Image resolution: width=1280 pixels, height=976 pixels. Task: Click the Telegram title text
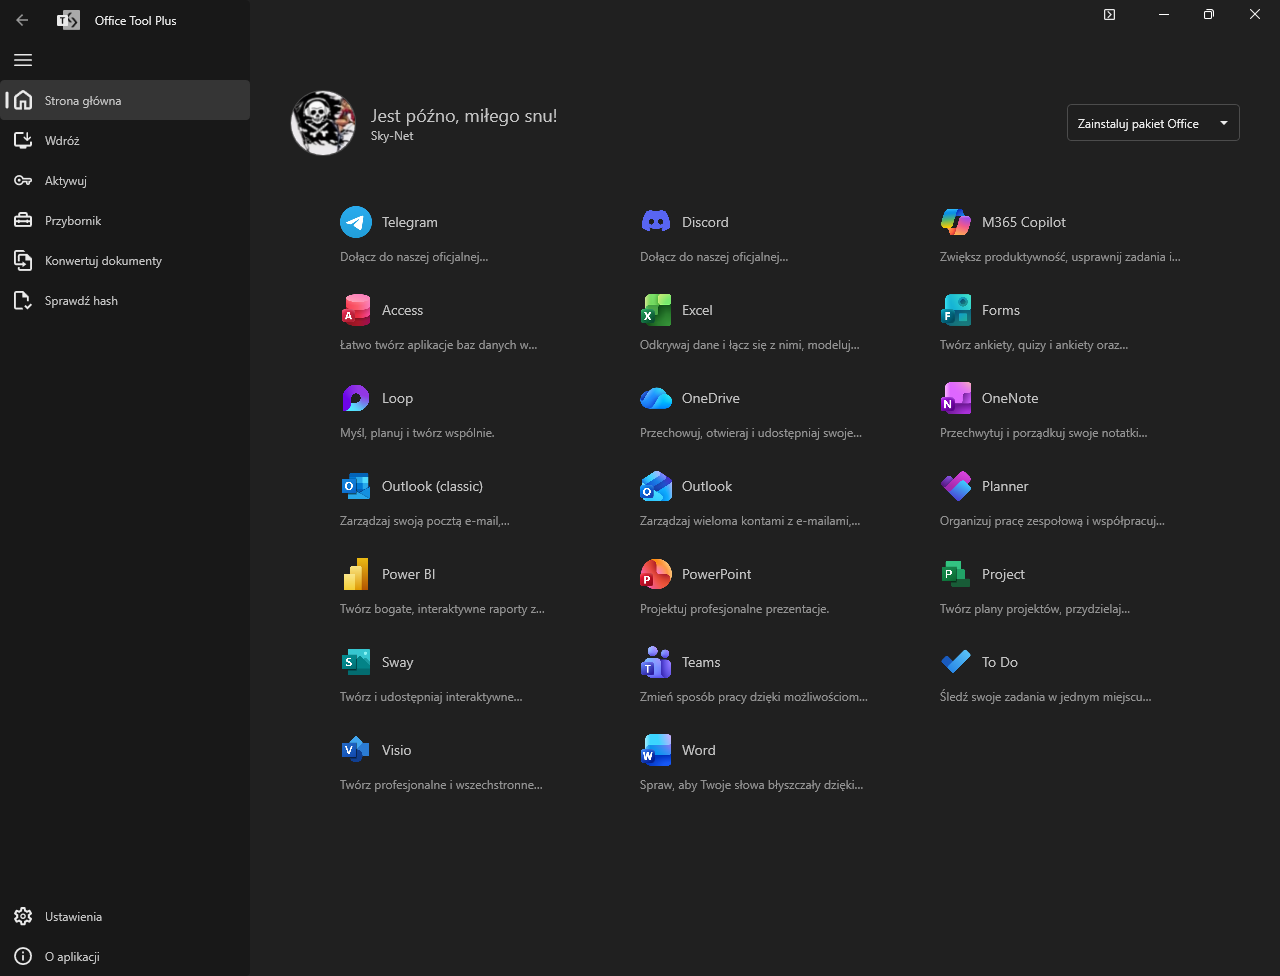(410, 222)
